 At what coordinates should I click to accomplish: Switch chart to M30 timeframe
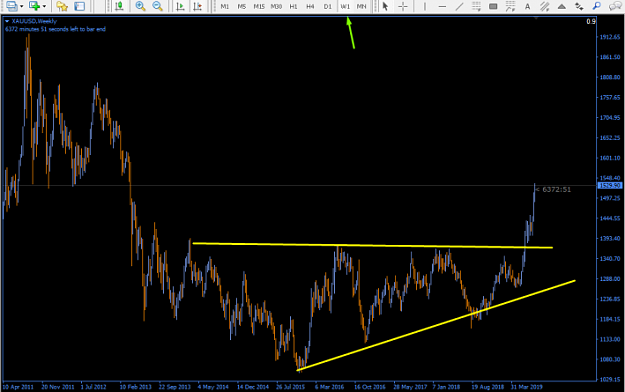(x=276, y=6)
